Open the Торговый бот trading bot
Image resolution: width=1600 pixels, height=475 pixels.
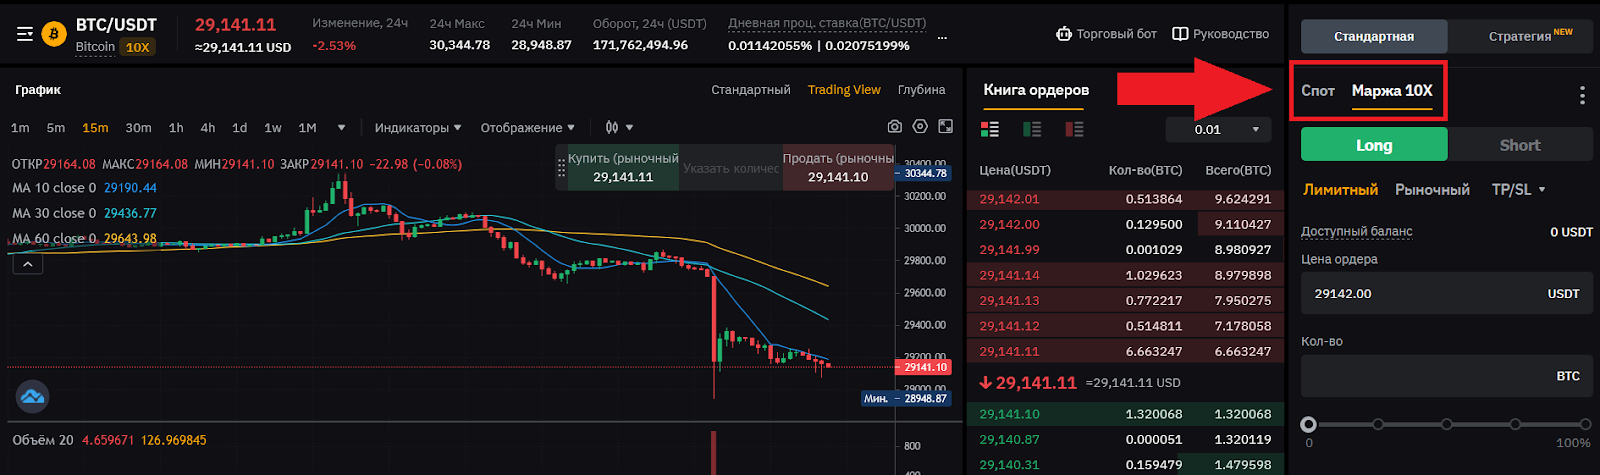(x=1106, y=34)
